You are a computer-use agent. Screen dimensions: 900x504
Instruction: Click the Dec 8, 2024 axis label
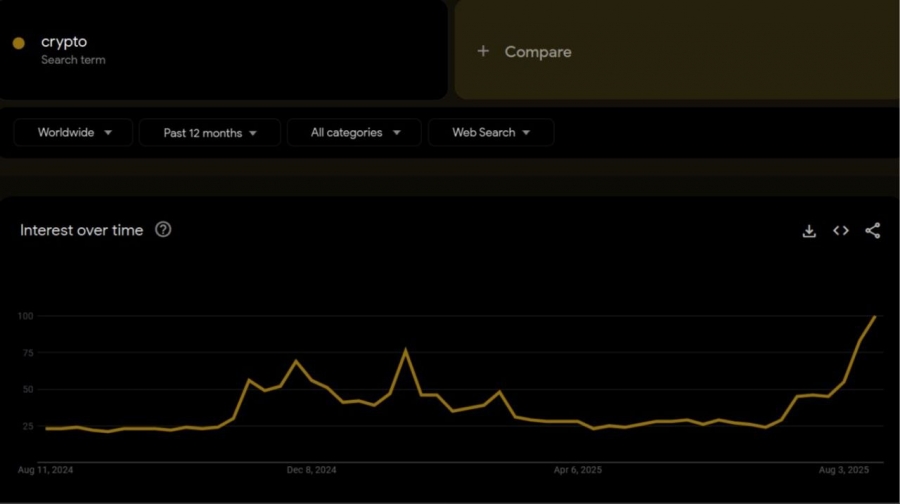pyautogui.click(x=311, y=468)
